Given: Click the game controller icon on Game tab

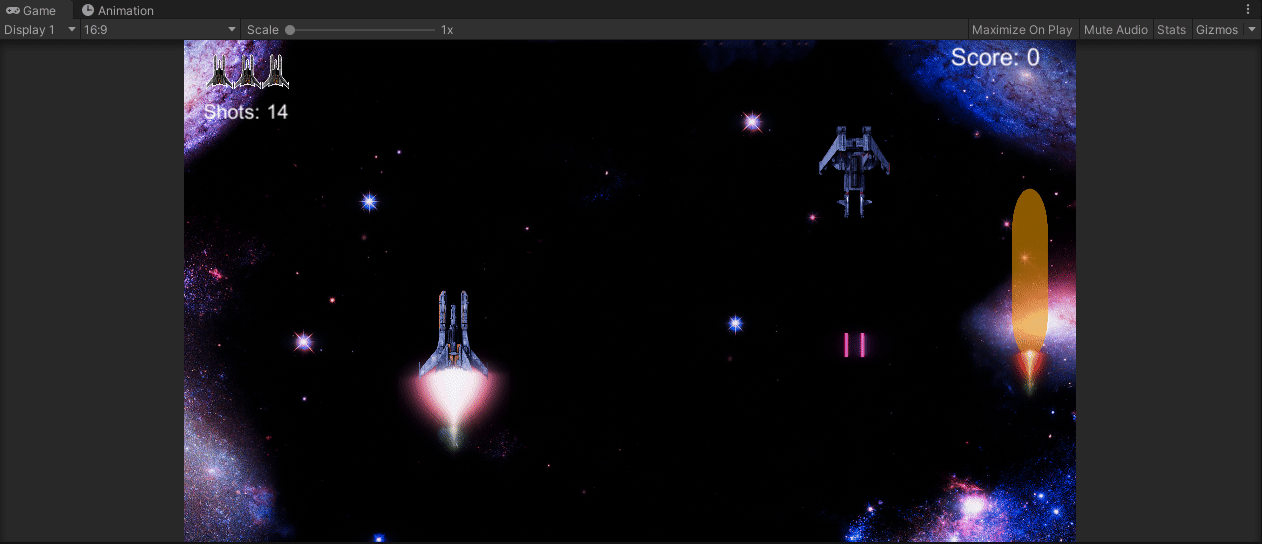Looking at the screenshot, I should pos(13,10).
